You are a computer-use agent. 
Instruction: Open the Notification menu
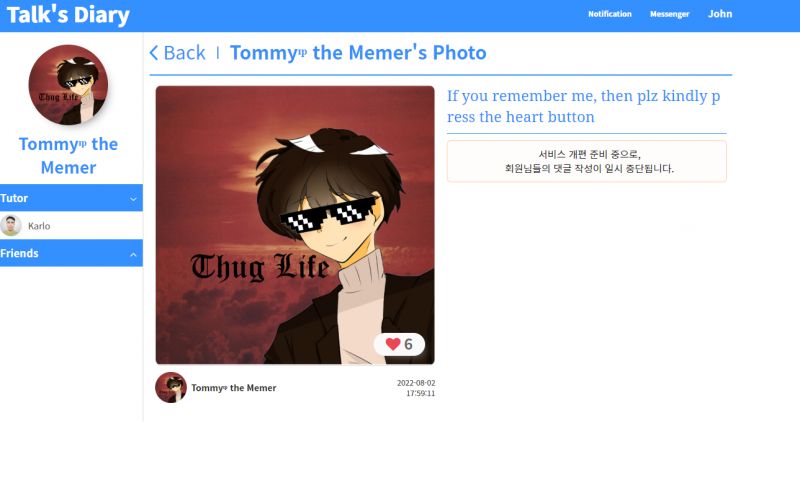point(610,14)
